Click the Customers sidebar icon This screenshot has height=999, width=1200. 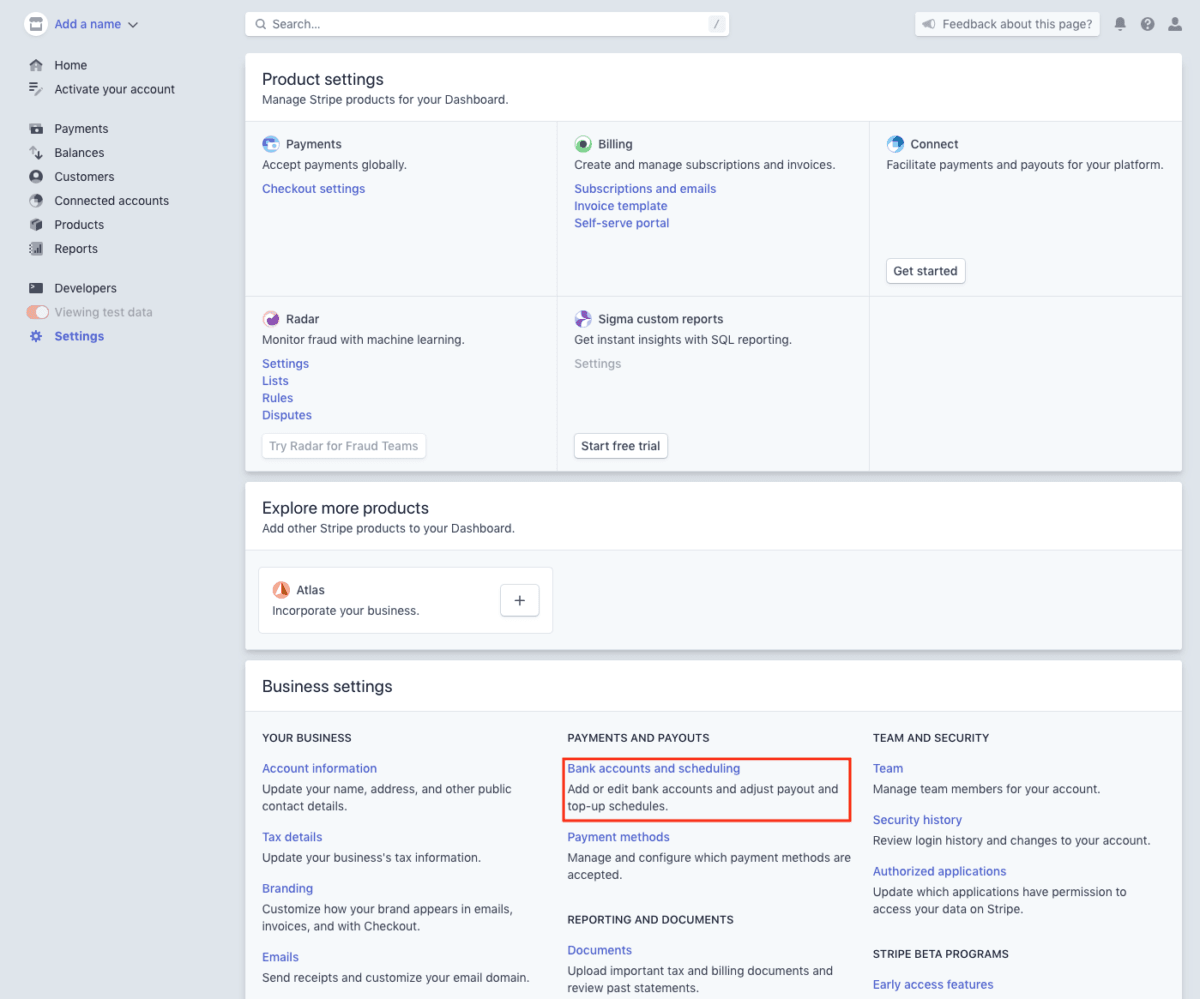[36, 177]
